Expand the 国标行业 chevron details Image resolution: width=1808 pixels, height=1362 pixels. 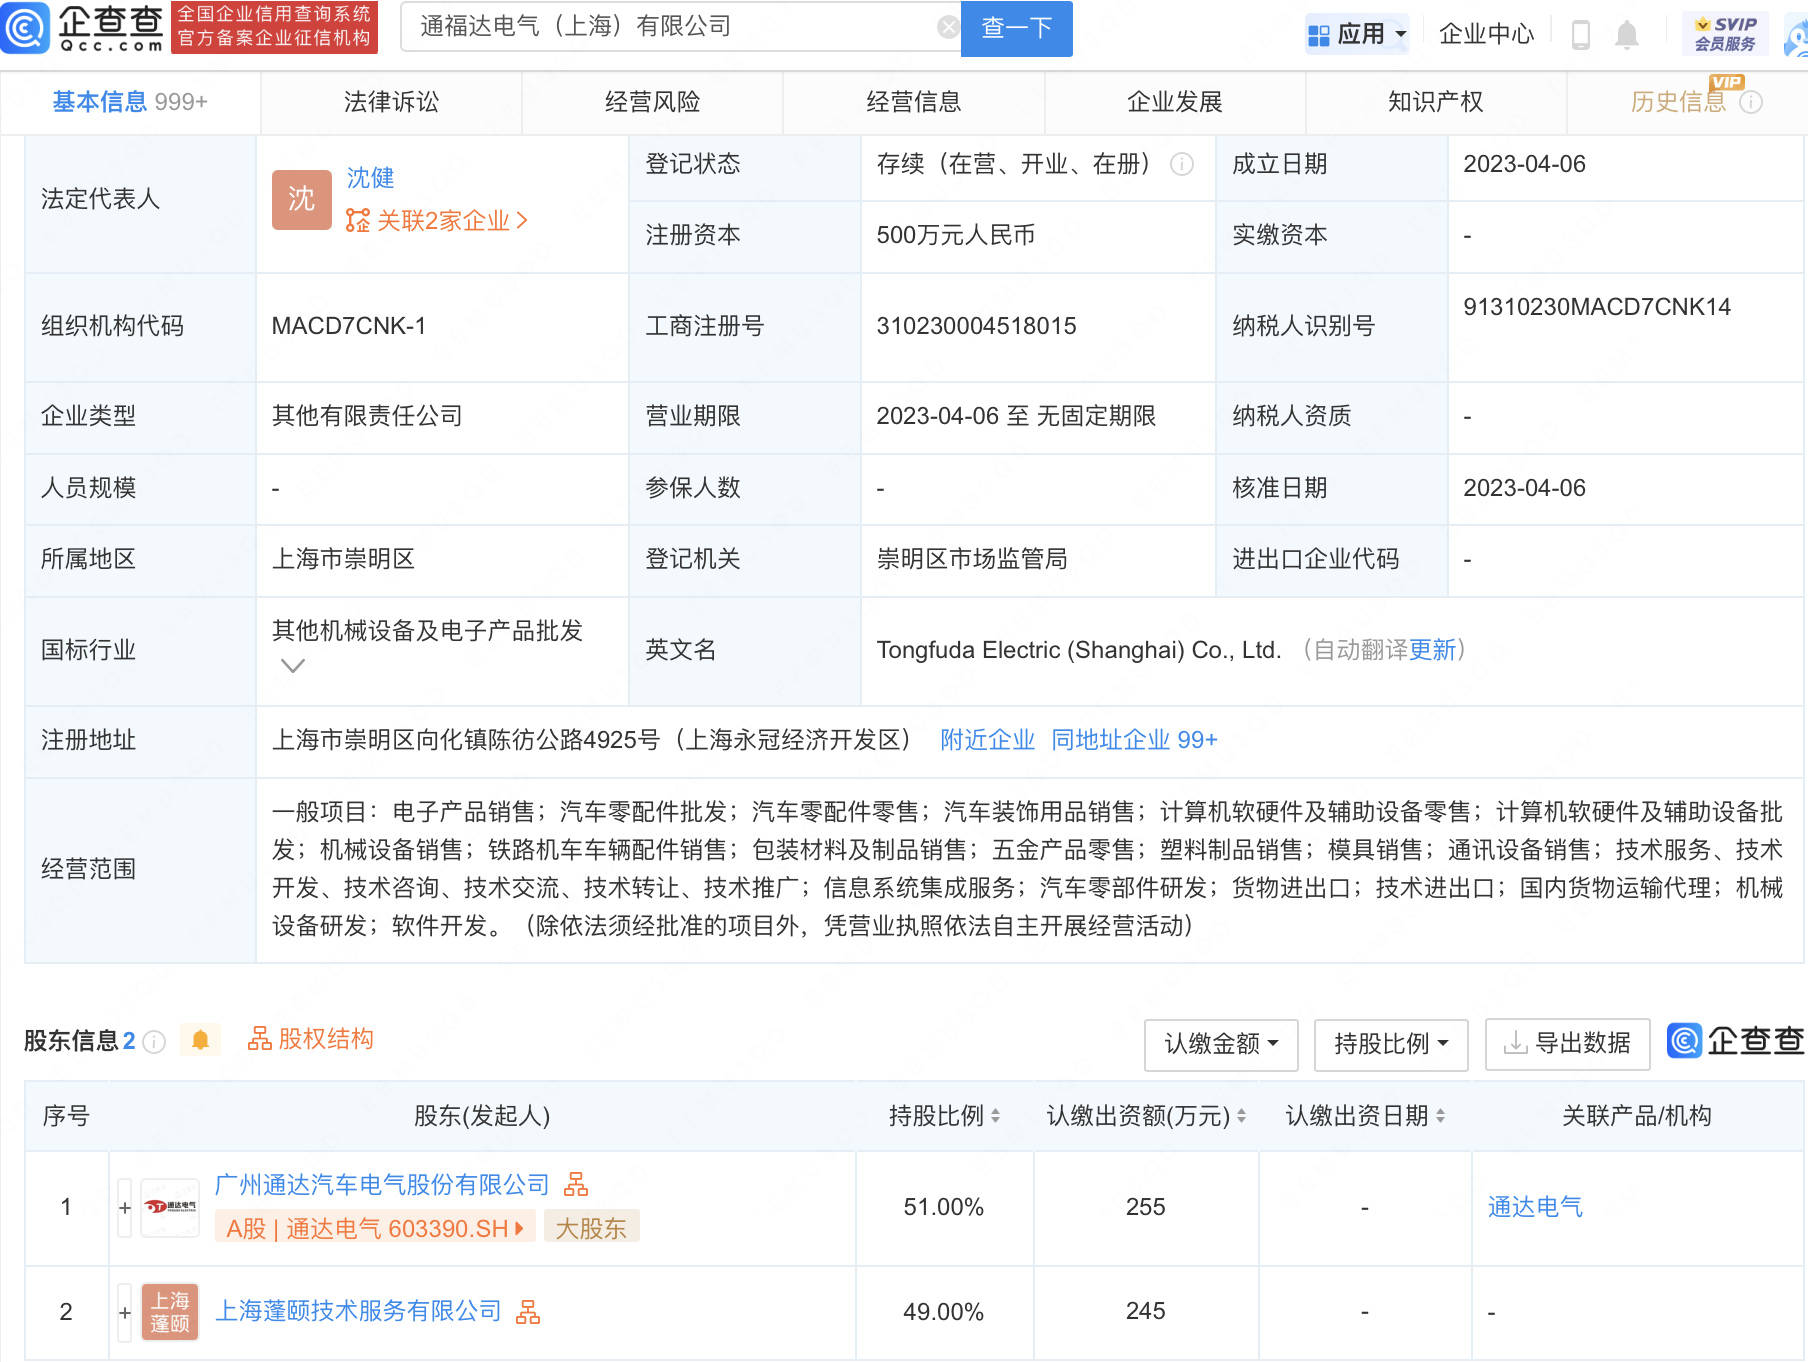coord(292,666)
